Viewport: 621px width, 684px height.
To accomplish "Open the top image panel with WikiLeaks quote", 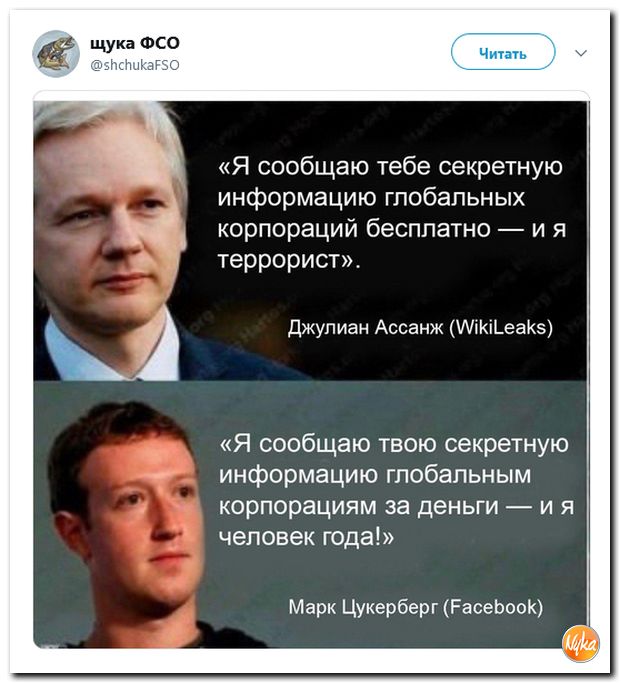I will click(x=310, y=240).
